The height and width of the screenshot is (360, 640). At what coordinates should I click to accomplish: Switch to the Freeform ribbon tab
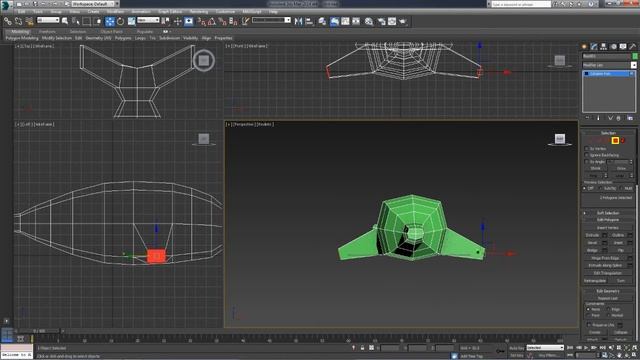47,31
